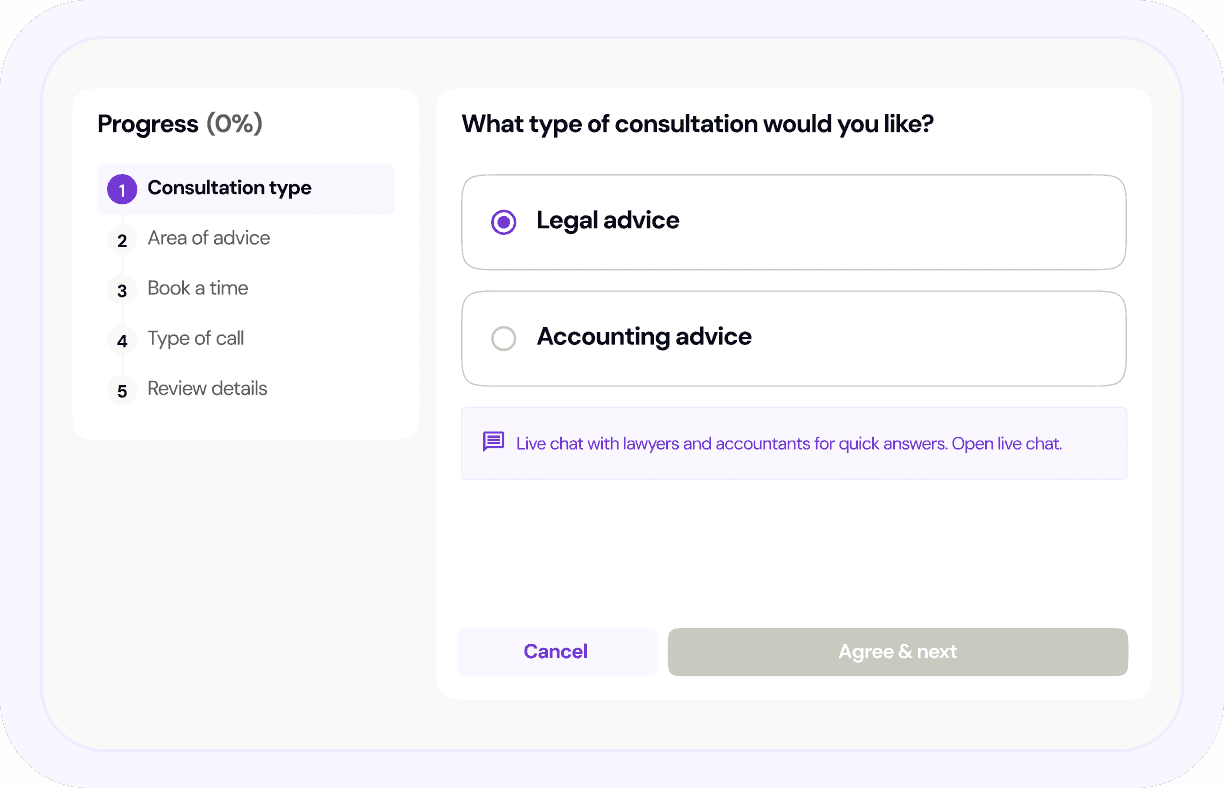1224x788 pixels.
Task: Click the Legal advice option label
Action: 607,221
